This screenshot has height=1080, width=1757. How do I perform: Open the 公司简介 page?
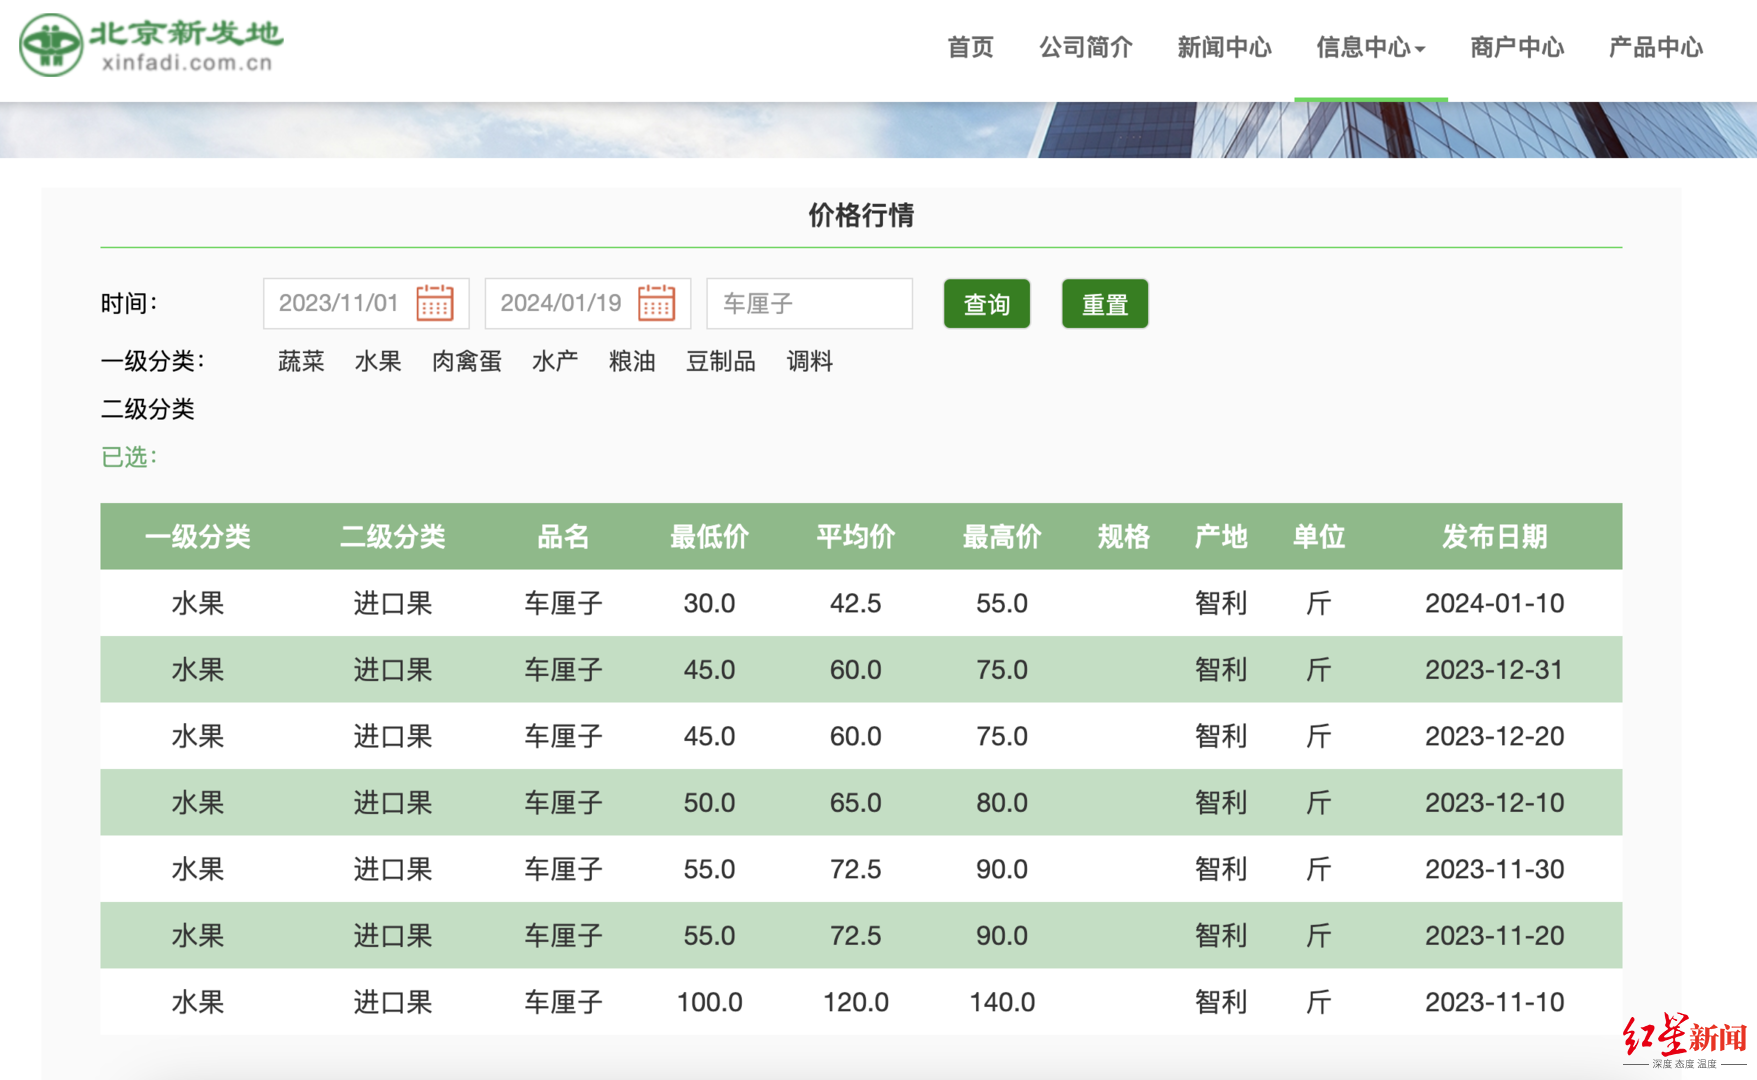tap(1086, 47)
